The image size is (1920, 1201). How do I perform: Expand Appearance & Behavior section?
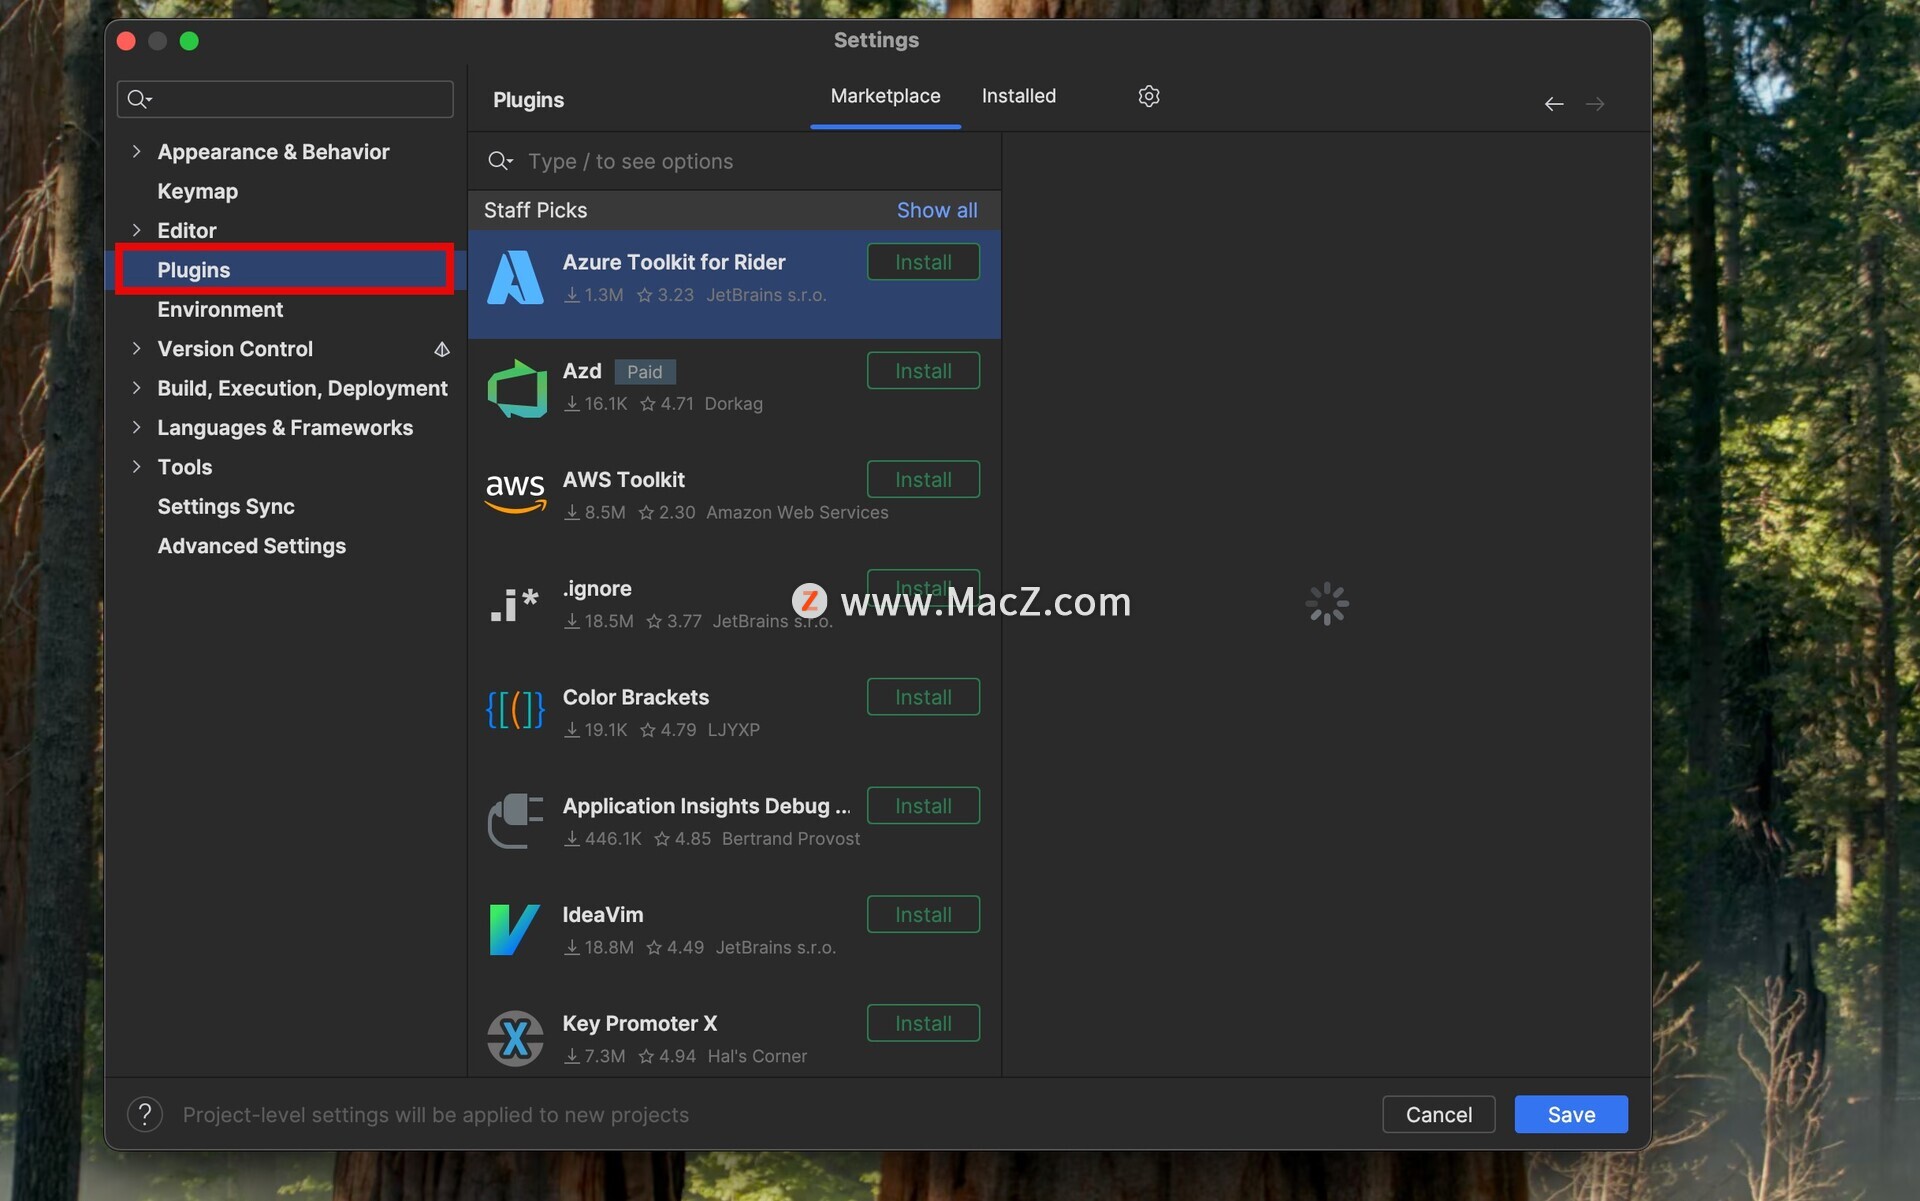137,151
